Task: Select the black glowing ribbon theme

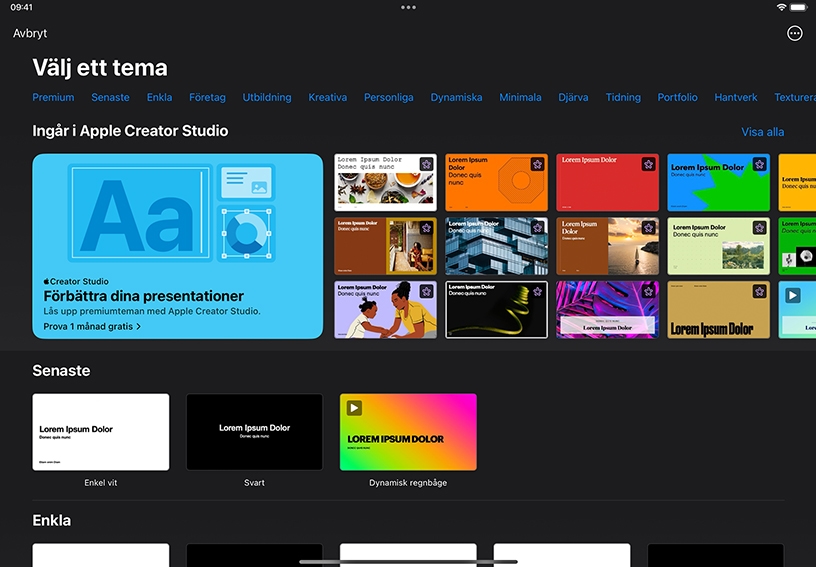Action: click(496, 310)
